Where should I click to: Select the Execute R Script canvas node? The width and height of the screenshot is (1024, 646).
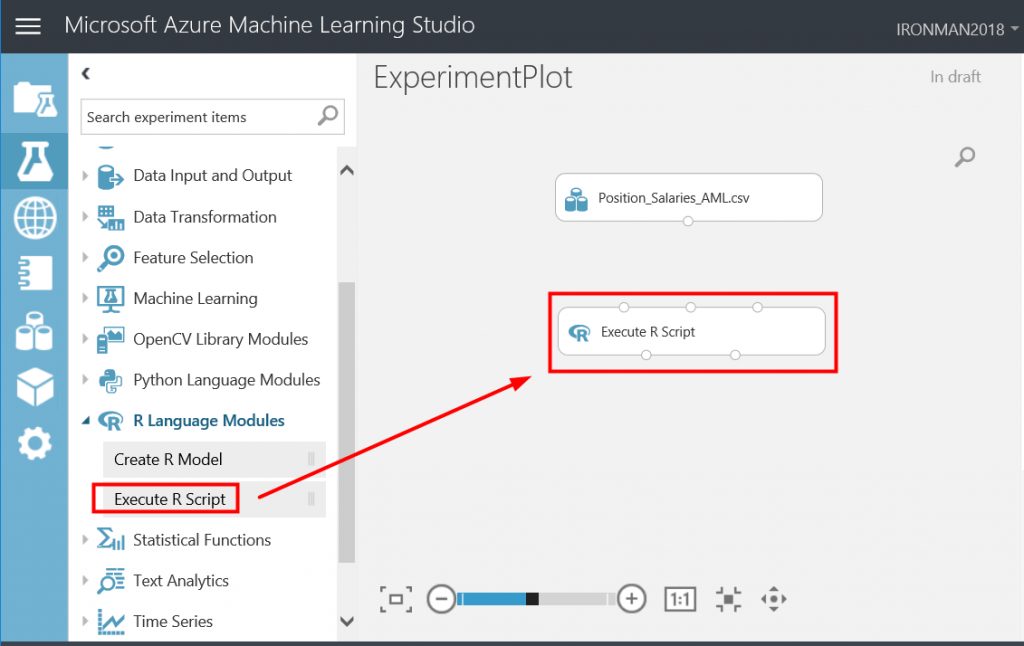pos(692,331)
